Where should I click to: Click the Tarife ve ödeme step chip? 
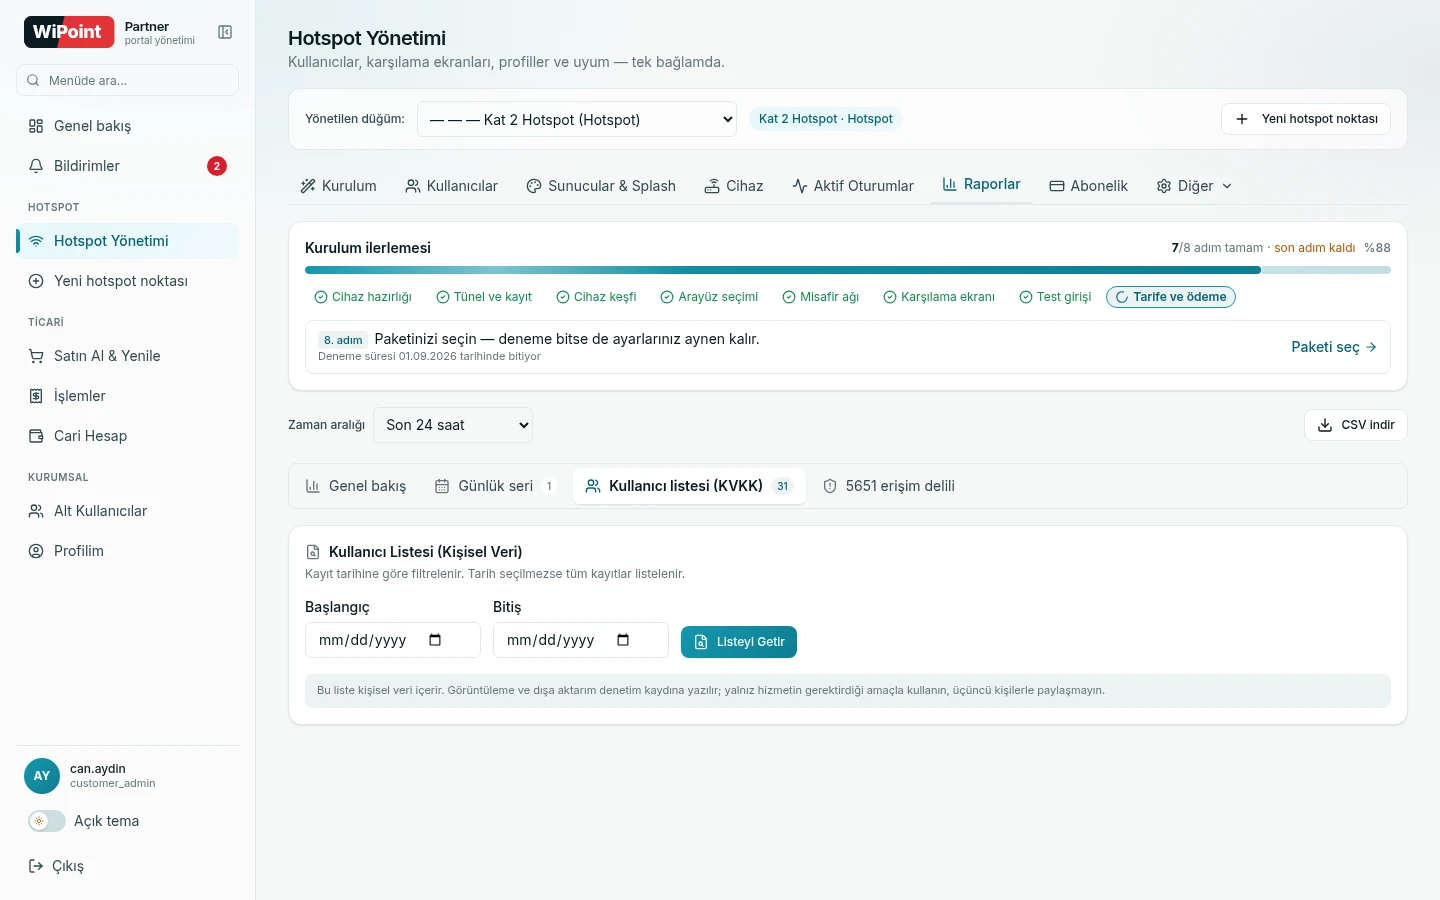click(1171, 297)
